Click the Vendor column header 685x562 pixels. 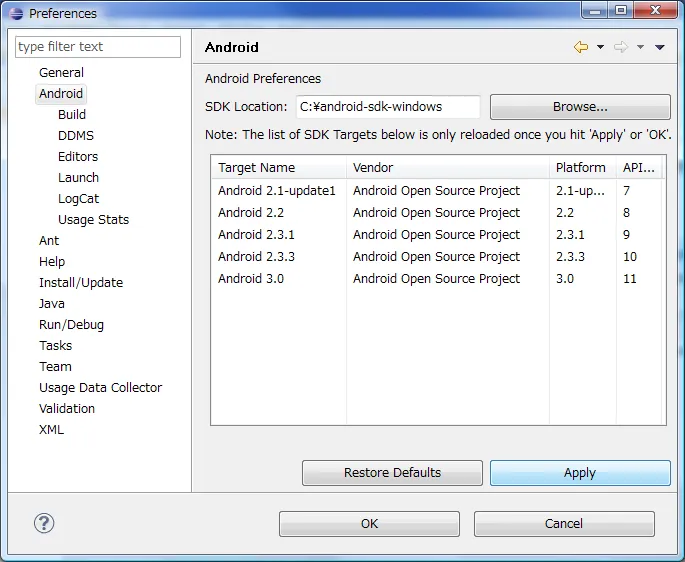(x=448, y=167)
